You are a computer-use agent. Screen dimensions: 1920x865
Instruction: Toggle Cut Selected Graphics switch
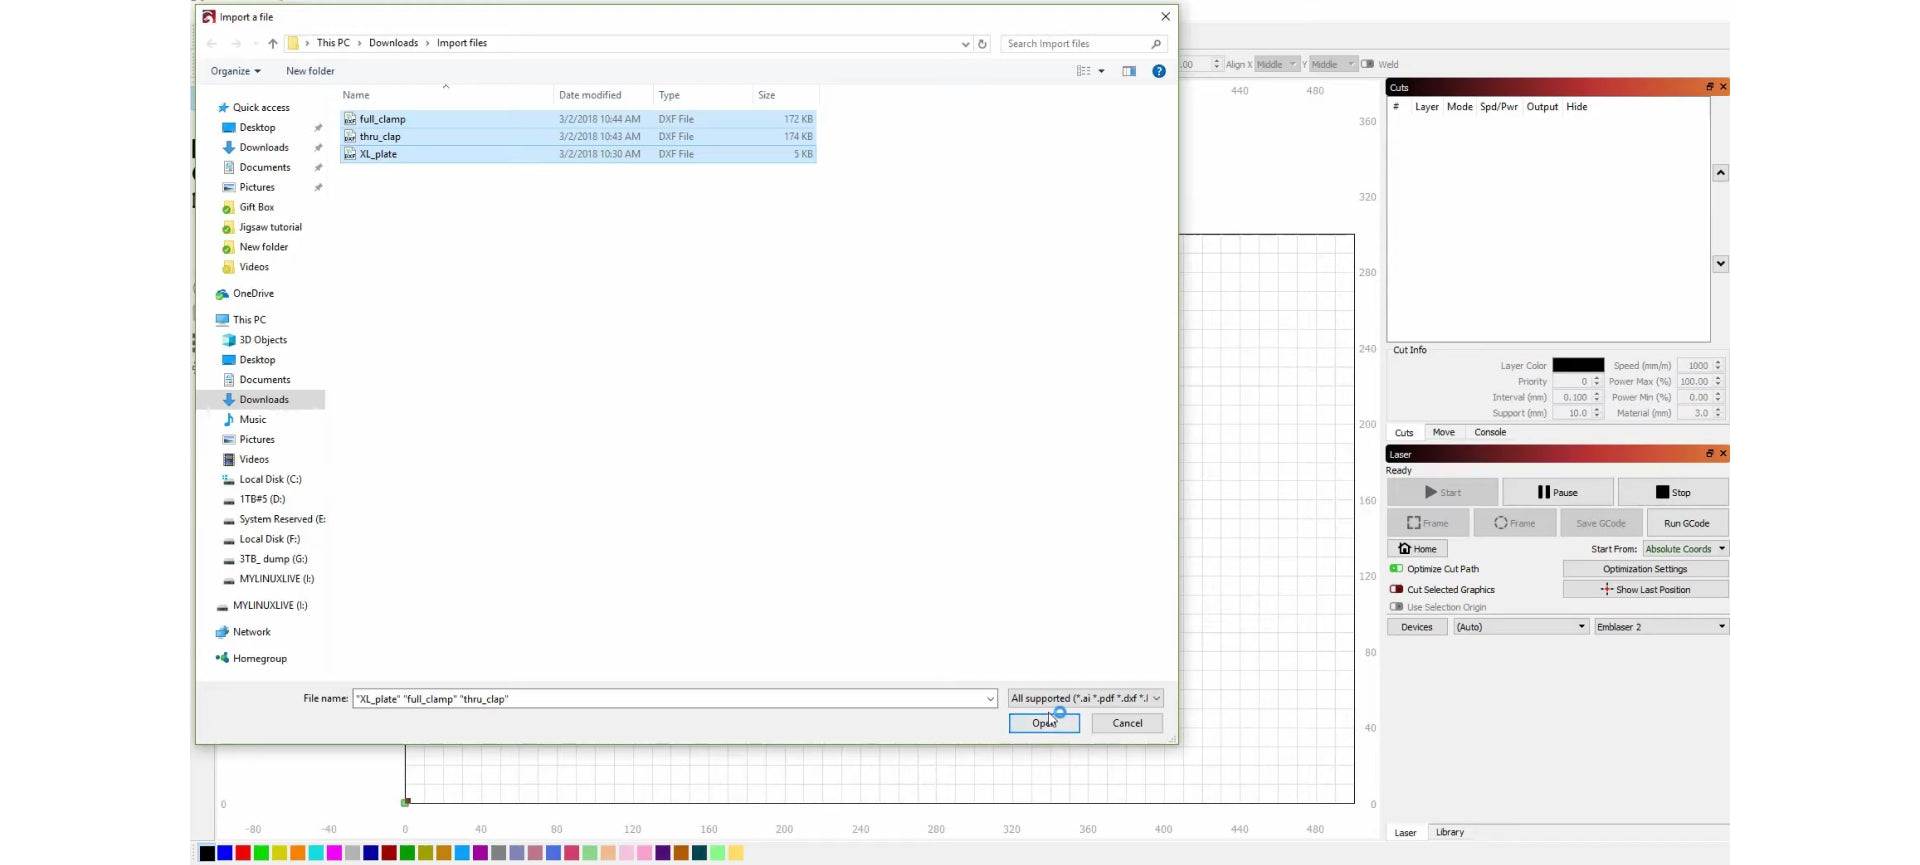tap(1396, 590)
